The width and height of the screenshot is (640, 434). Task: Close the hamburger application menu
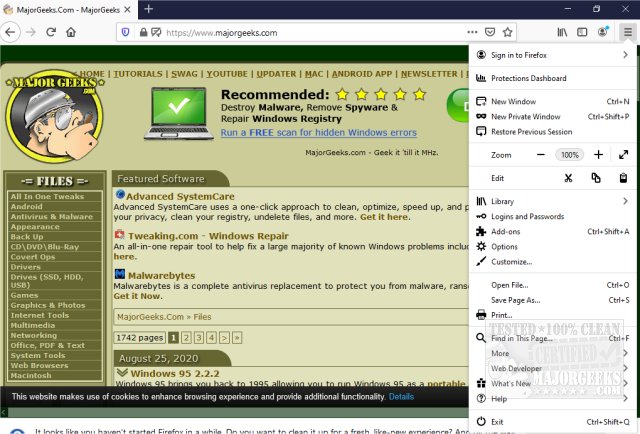click(x=628, y=32)
